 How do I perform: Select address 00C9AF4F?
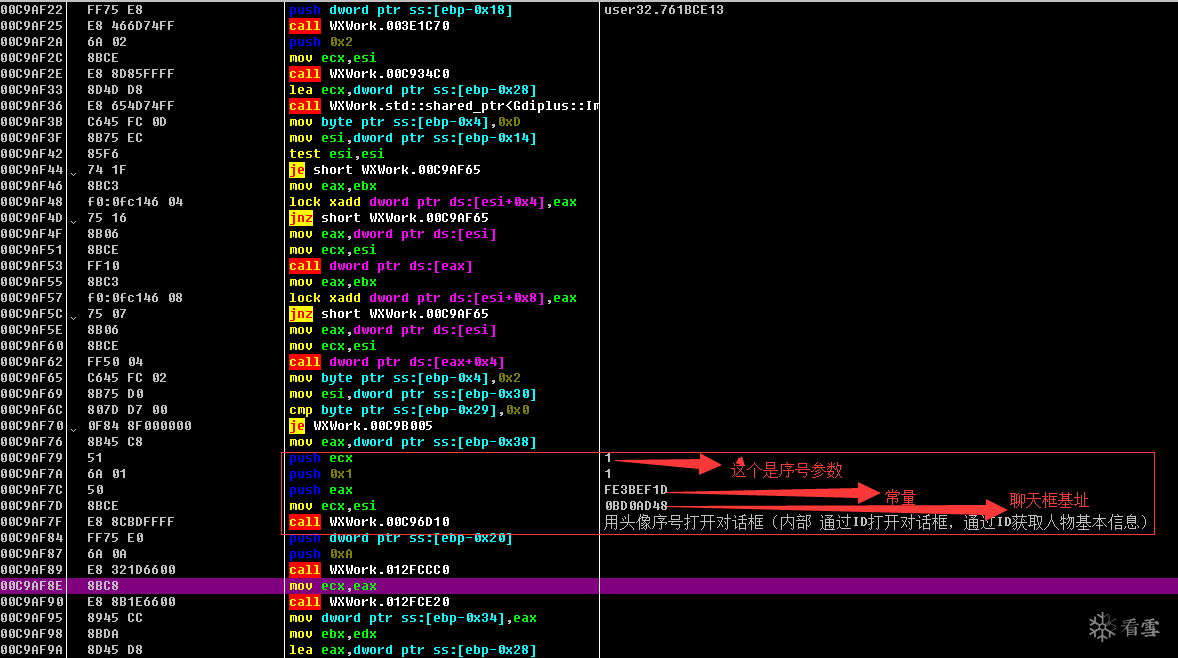tap(32, 234)
